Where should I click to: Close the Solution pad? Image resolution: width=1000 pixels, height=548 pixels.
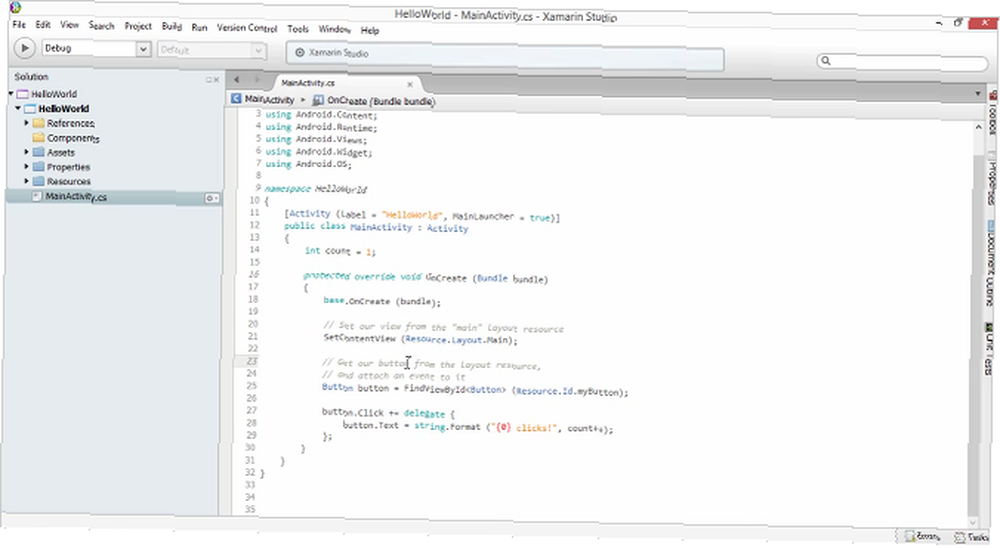tap(216, 80)
